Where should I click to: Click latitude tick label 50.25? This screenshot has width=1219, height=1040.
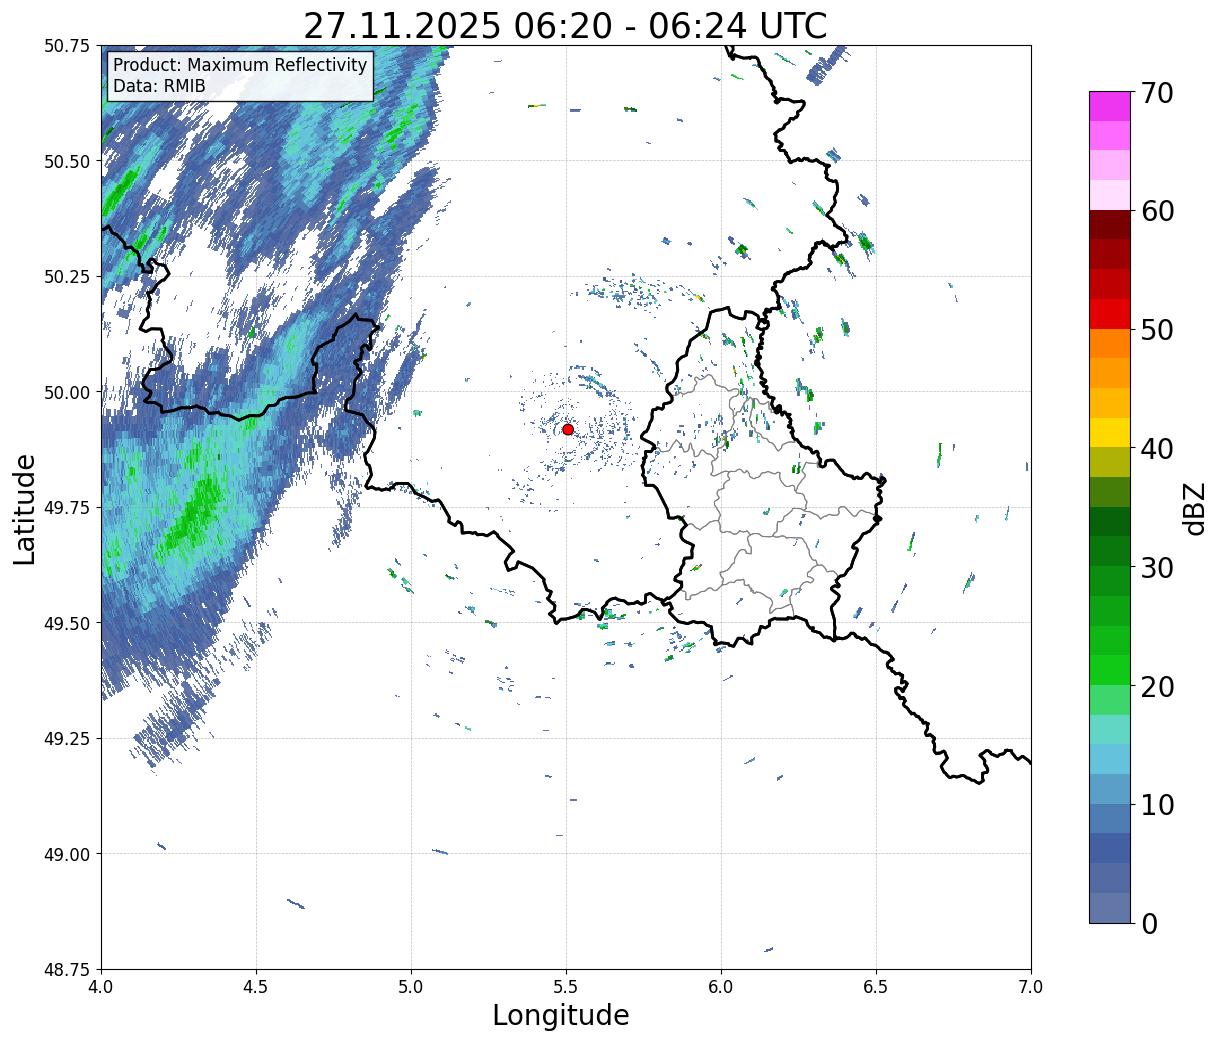tap(68, 277)
